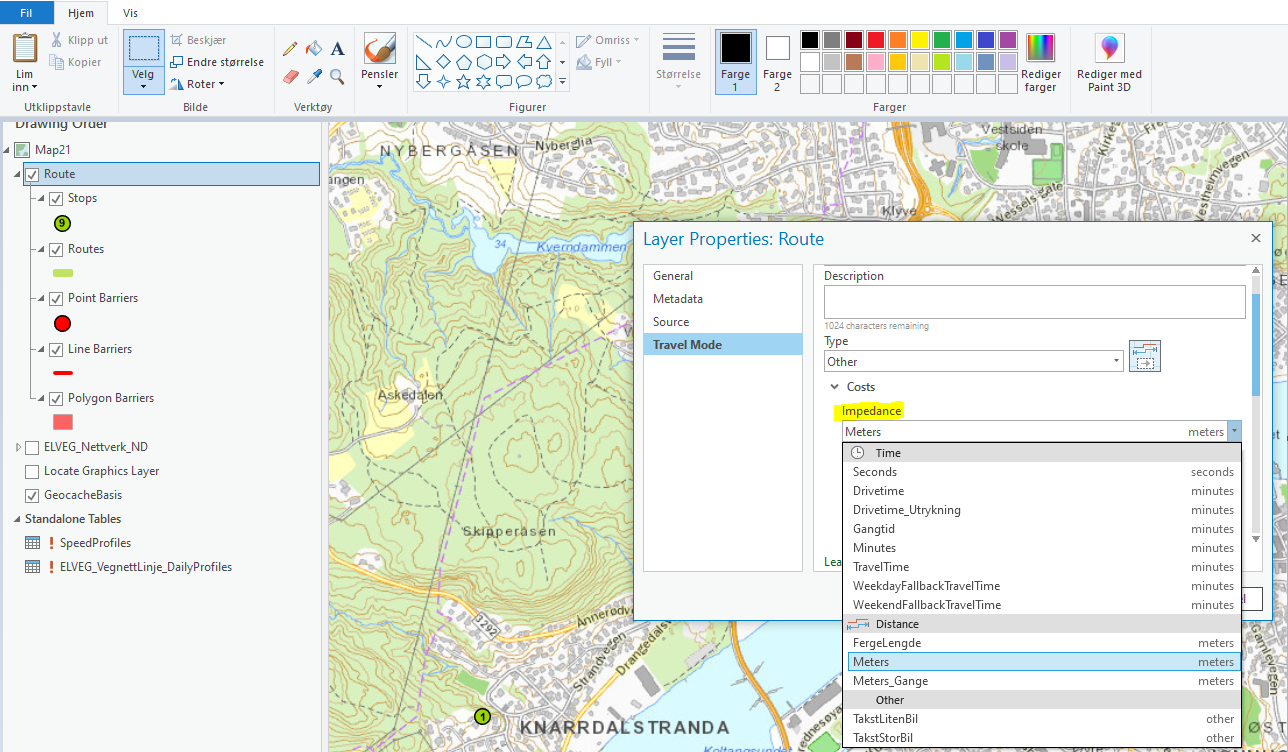The image size is (1288, 752).
Task: Select the Magnifier tool
Action: coord(337,76)
